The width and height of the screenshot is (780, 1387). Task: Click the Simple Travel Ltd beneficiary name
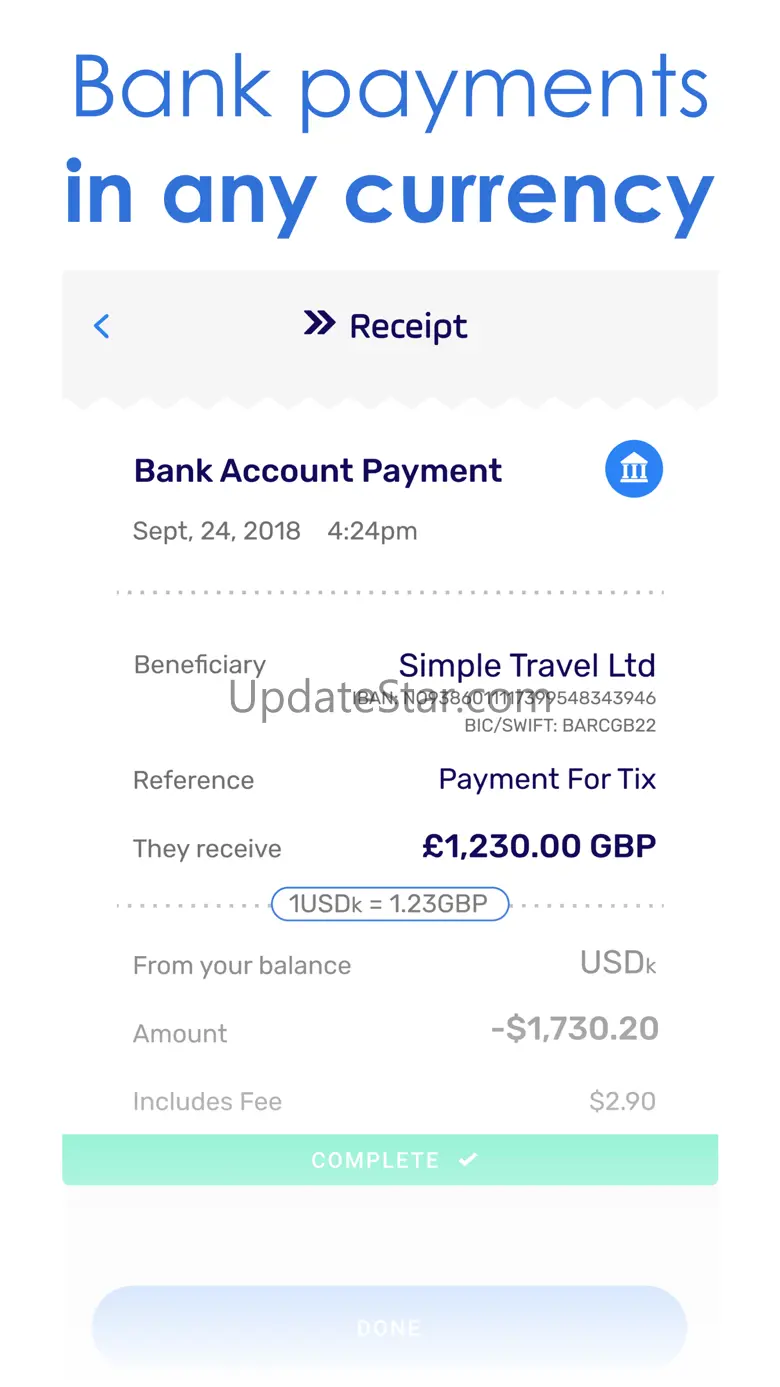click(527, 665)
